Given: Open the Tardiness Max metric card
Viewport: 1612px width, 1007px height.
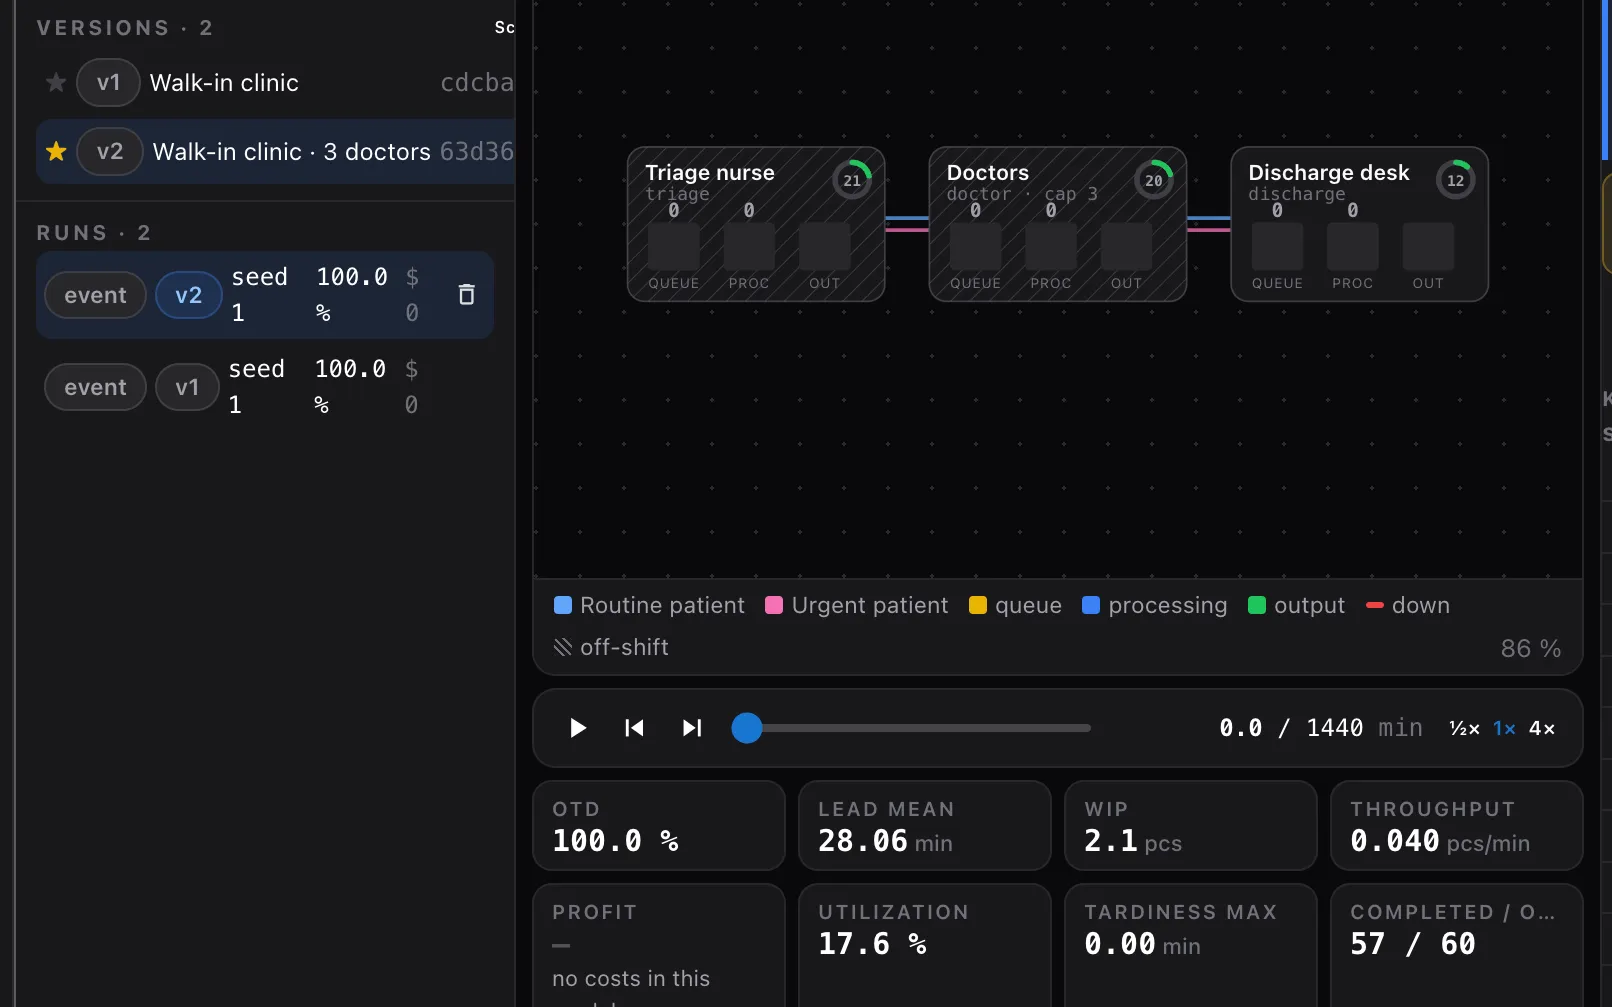Looking at the screenshot, I should tap(1191, 945).
